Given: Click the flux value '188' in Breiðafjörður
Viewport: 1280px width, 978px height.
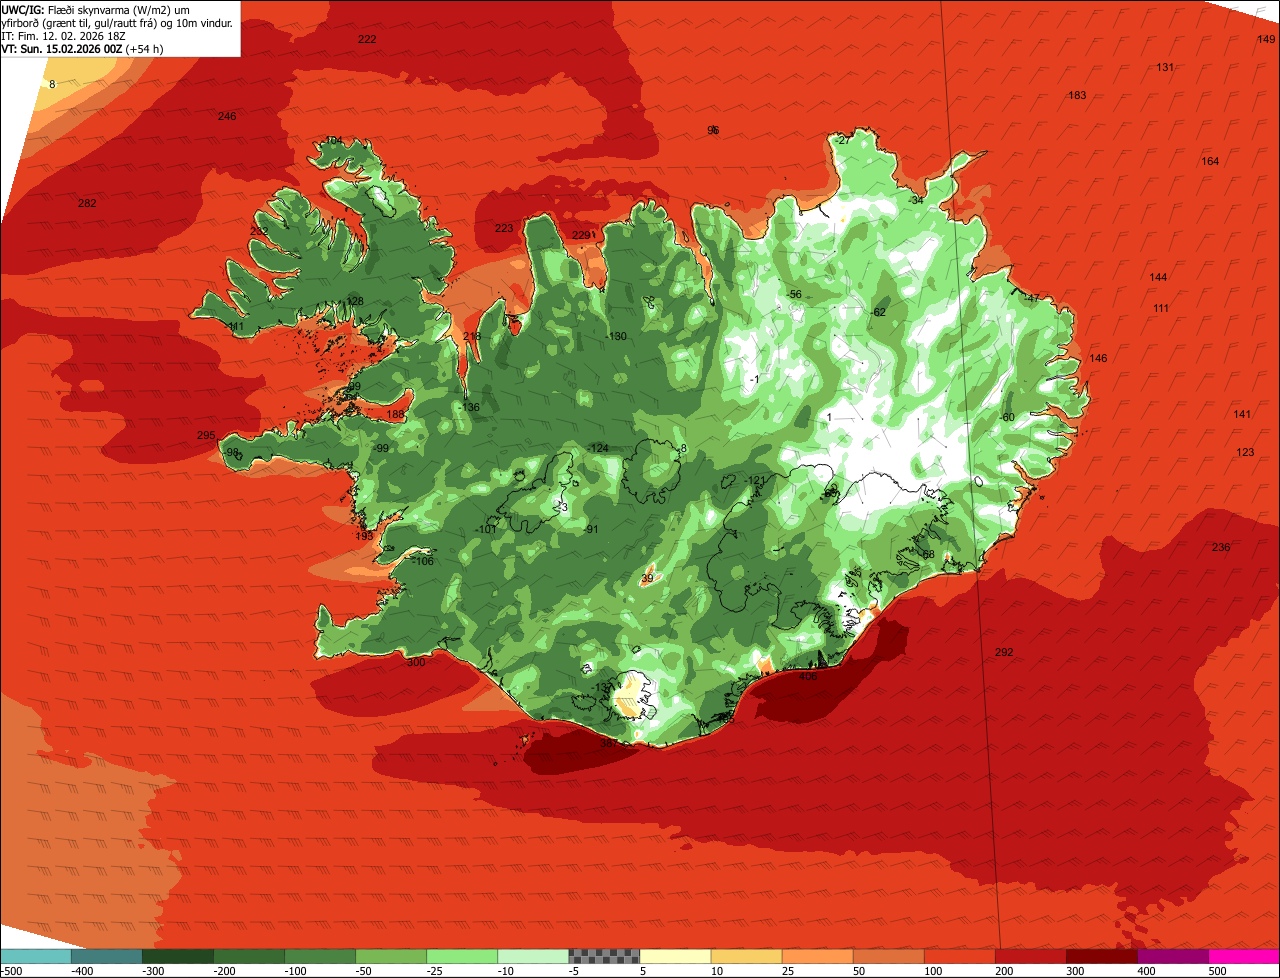Looking at the screenshot, I should pos(396,415).
